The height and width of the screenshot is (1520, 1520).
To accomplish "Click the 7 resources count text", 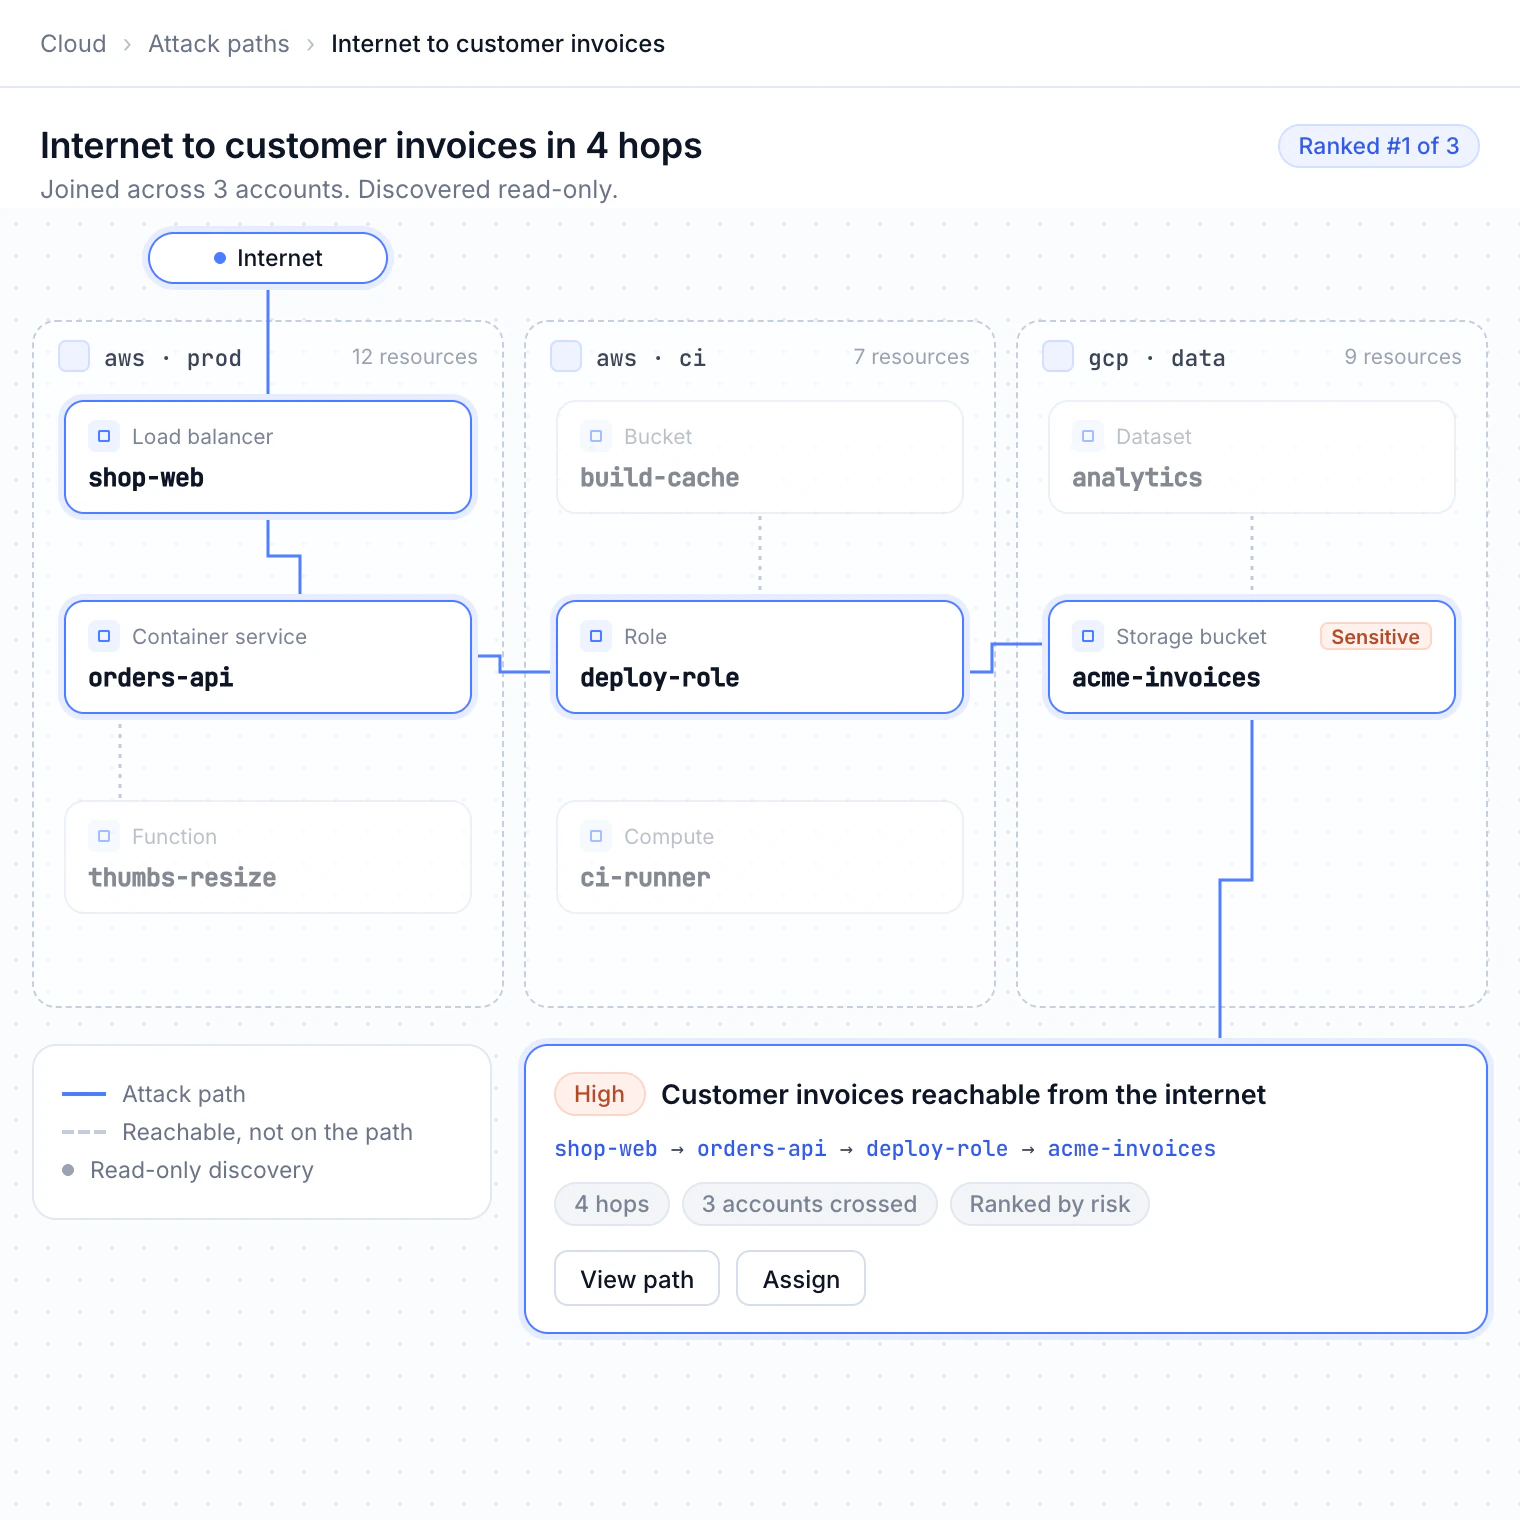I will click(x=912, y=357).
